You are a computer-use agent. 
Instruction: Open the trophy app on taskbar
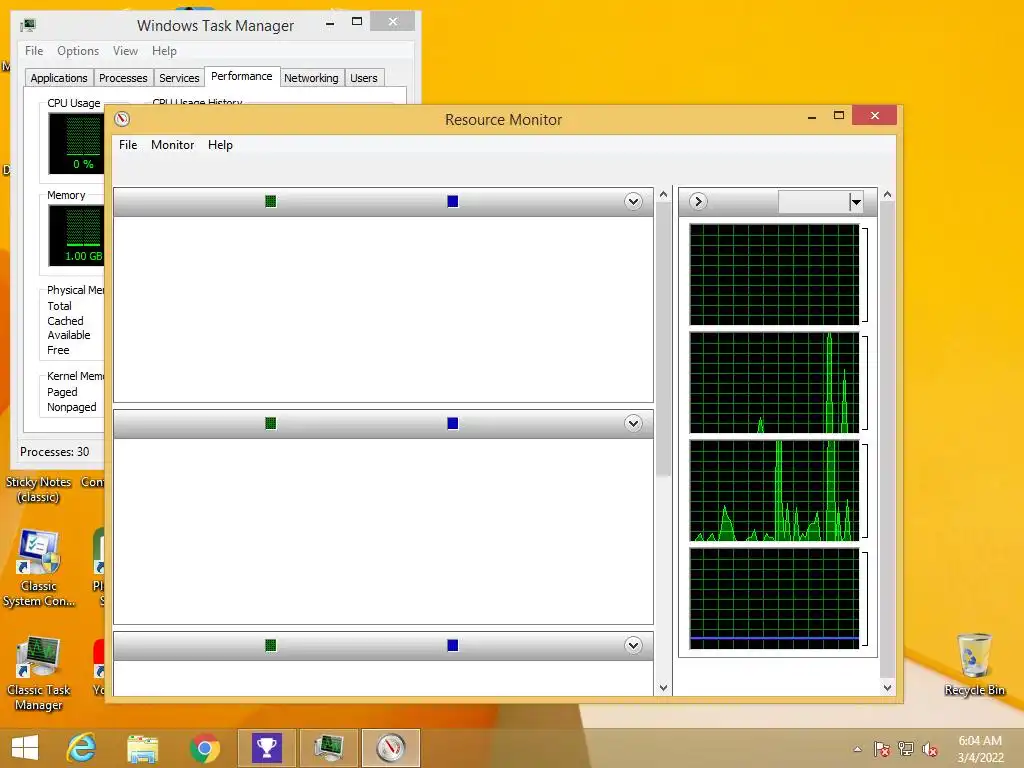tap(266, 748)
